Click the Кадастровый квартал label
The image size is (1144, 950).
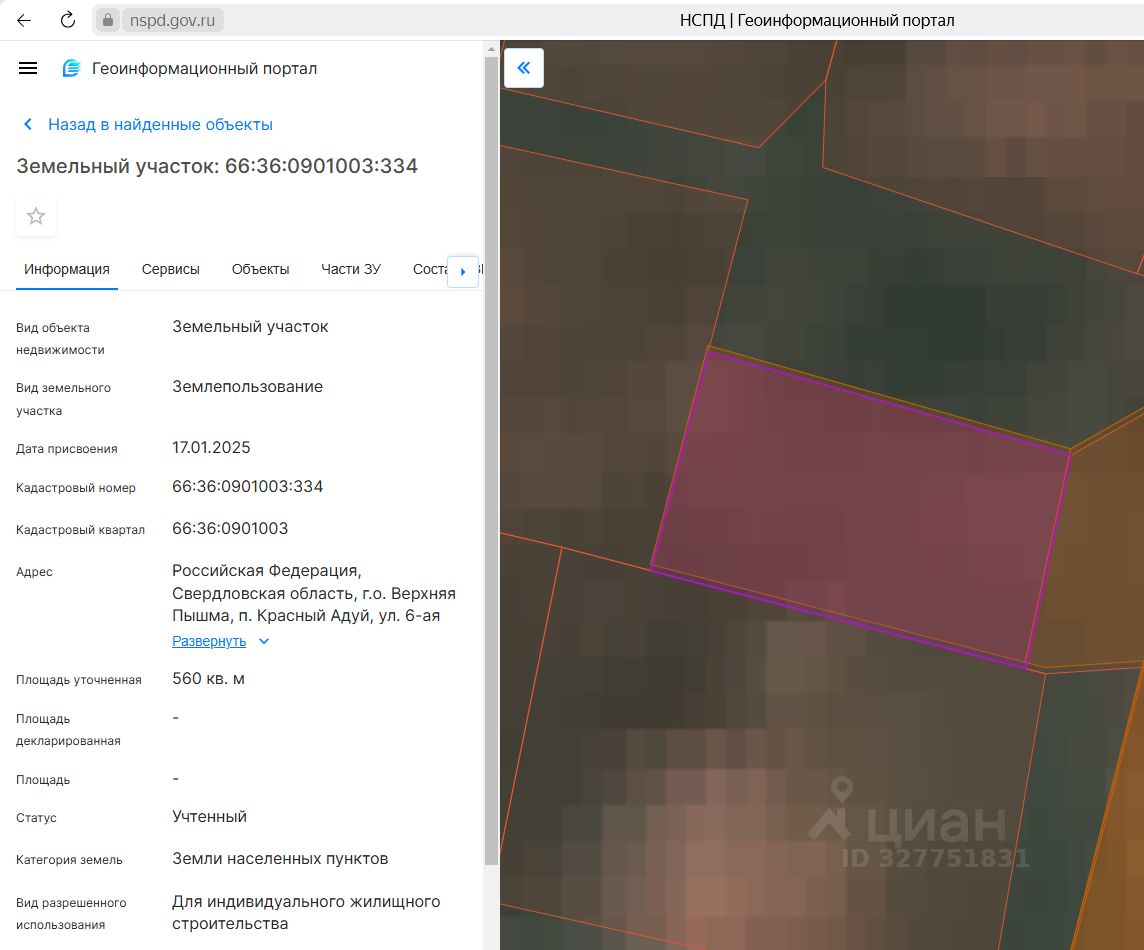pyautogui.click(x=80, y=530)
